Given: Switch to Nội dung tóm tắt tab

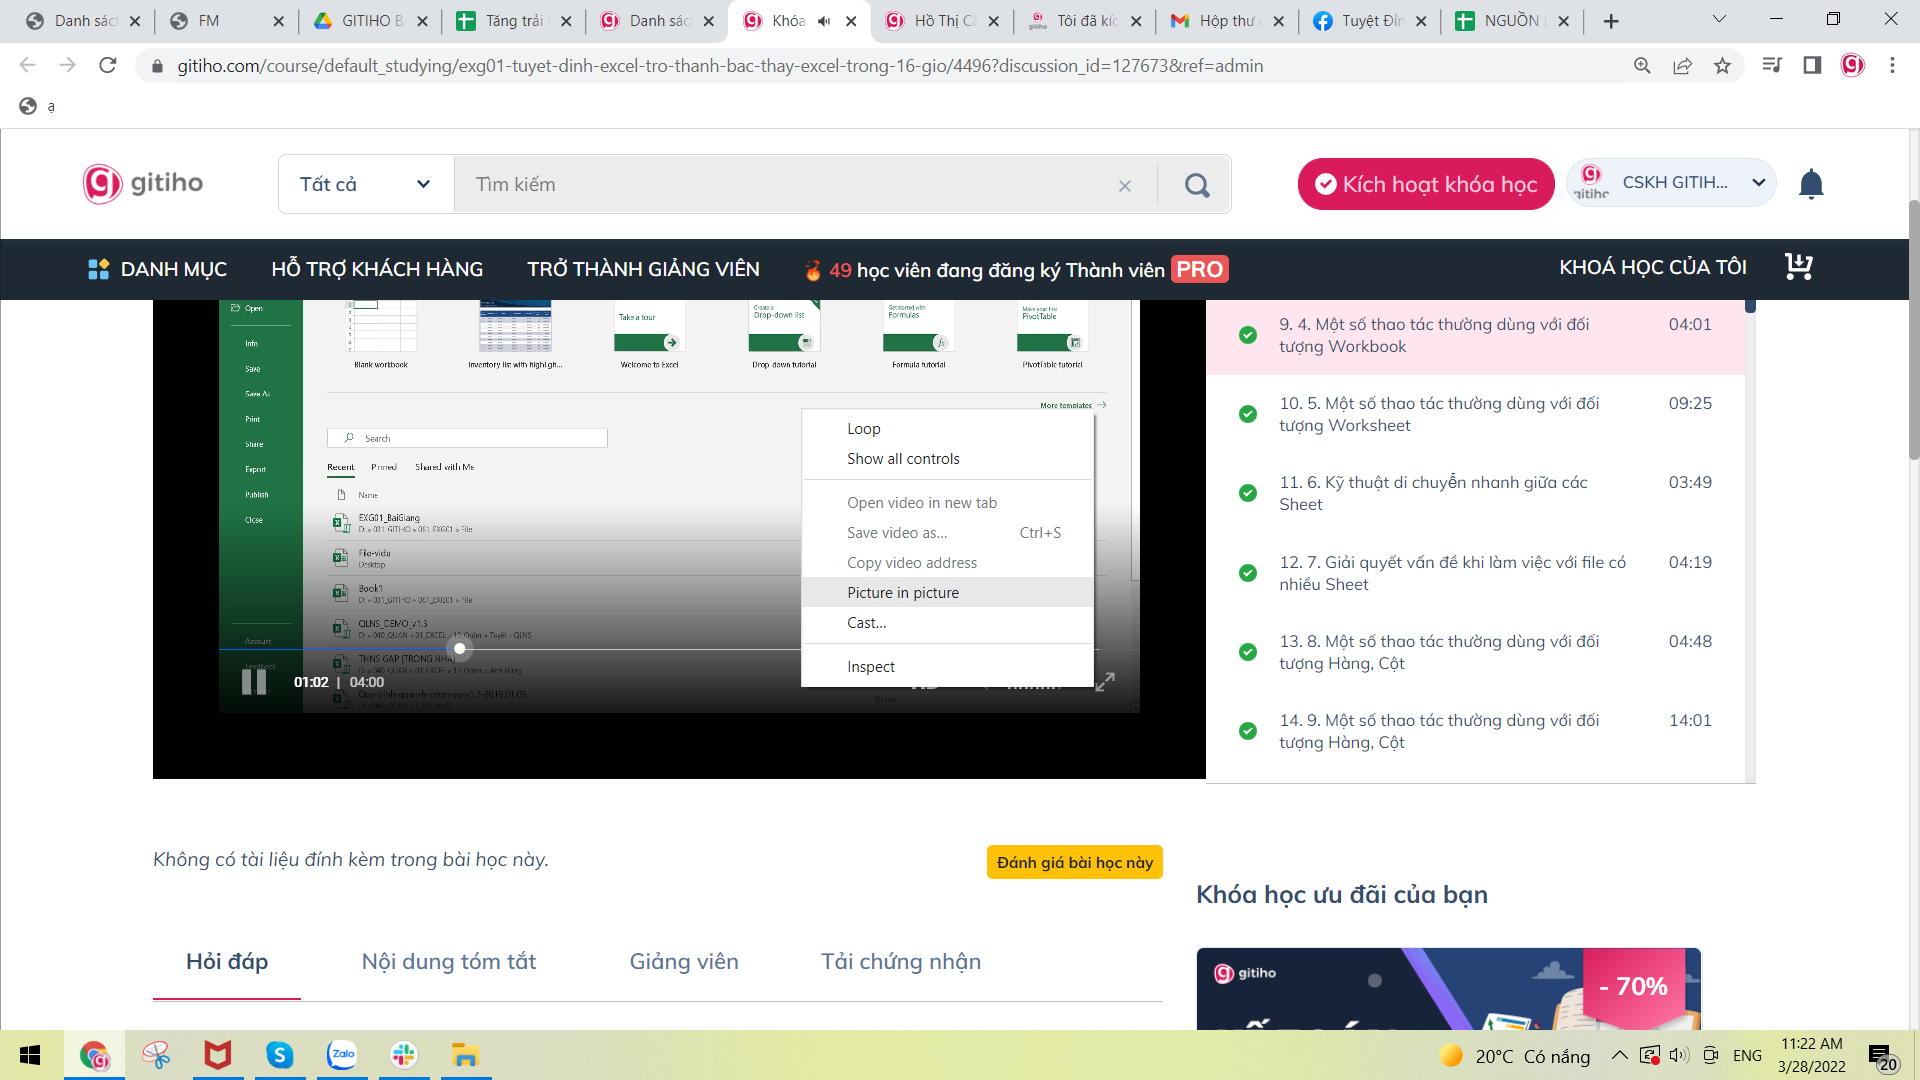Looking at the screenshot, I should pyautogui.click(x=449, y=962).
